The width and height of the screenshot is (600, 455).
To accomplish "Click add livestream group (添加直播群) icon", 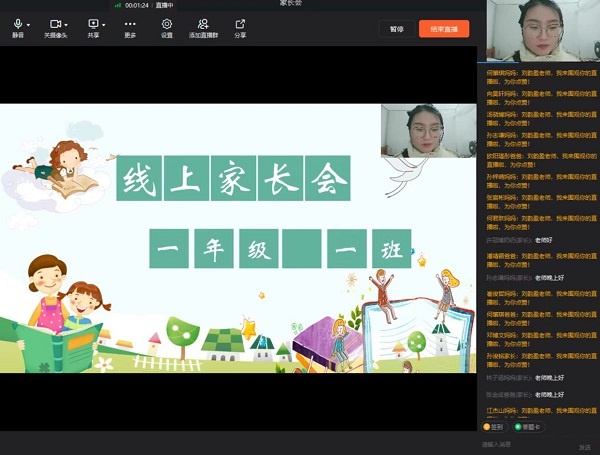I will click(203, 26).
